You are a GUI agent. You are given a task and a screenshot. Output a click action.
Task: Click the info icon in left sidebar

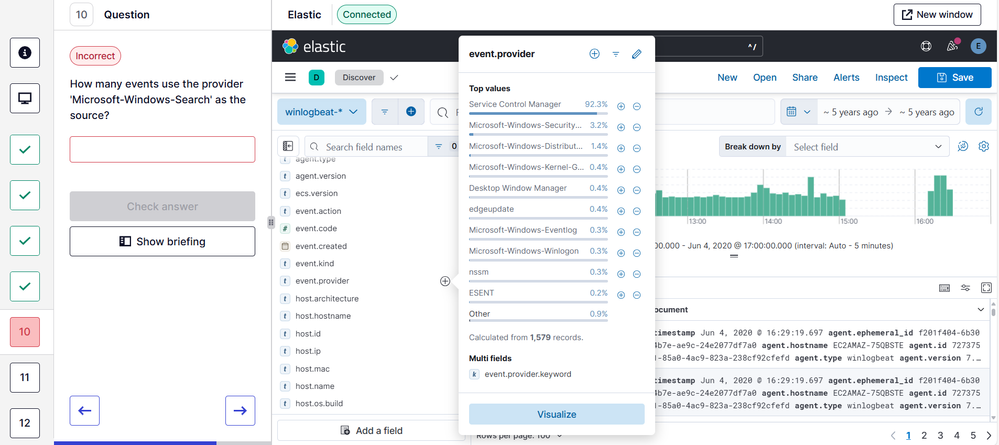tap(25, 52)
